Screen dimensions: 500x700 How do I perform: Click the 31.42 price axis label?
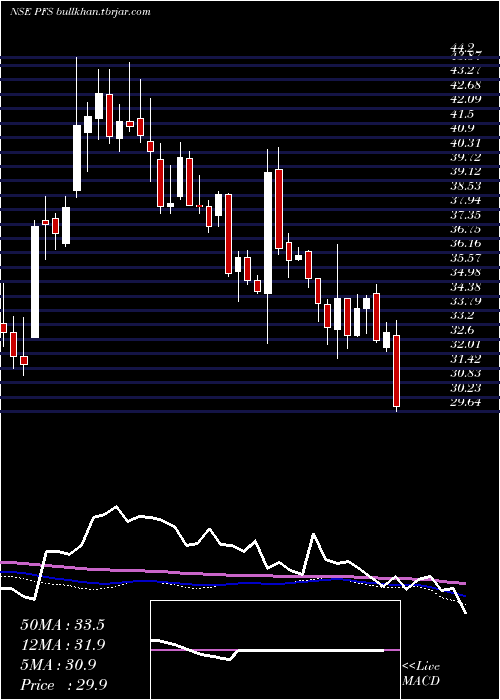click(x=465, y=360)
